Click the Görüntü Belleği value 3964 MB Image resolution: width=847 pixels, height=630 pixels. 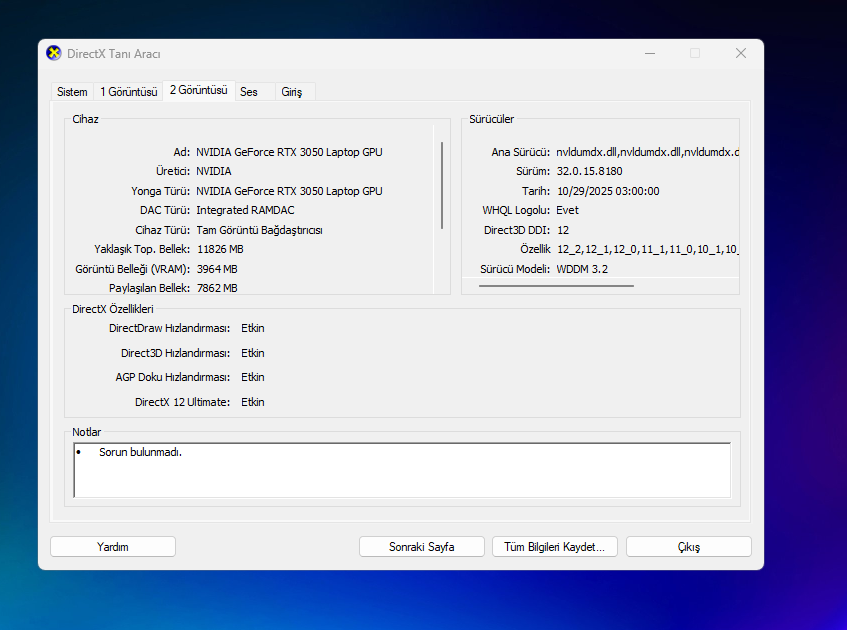coord(217,269)
